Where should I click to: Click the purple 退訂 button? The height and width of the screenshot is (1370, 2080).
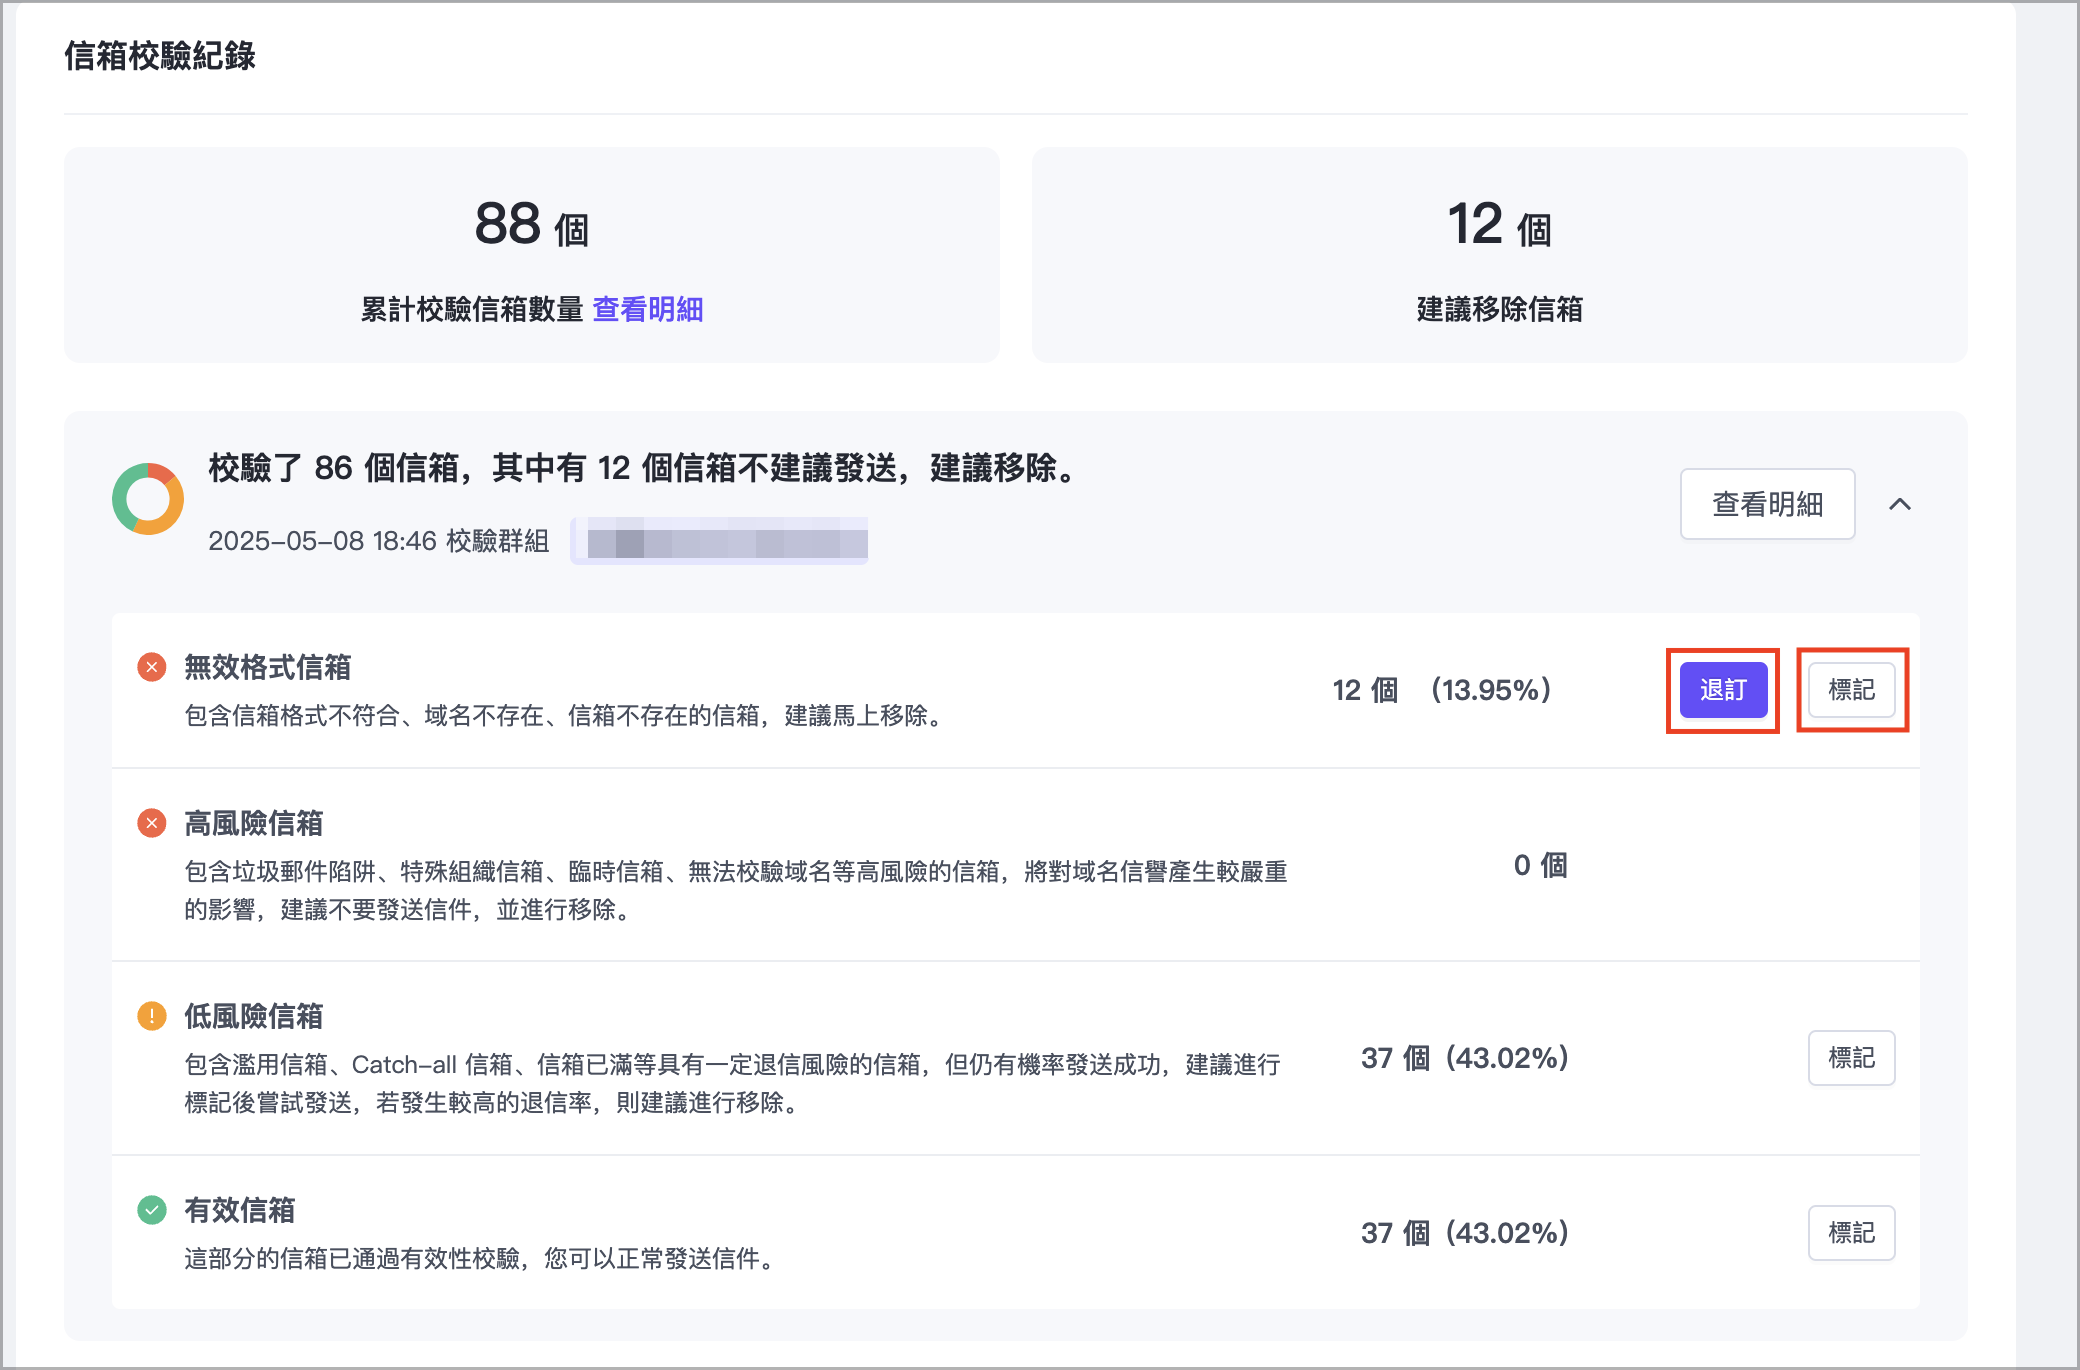[1722, 690]
